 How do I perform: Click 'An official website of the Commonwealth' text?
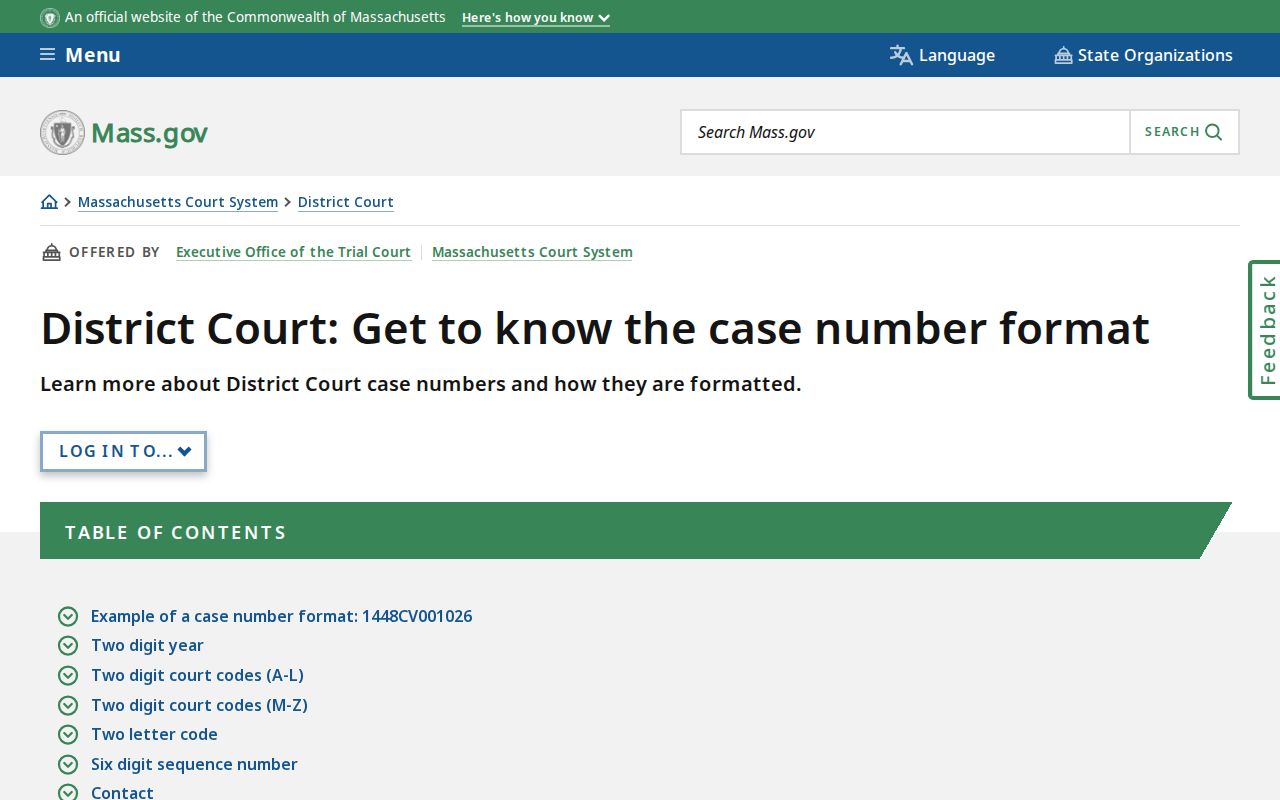click(255, 17)
